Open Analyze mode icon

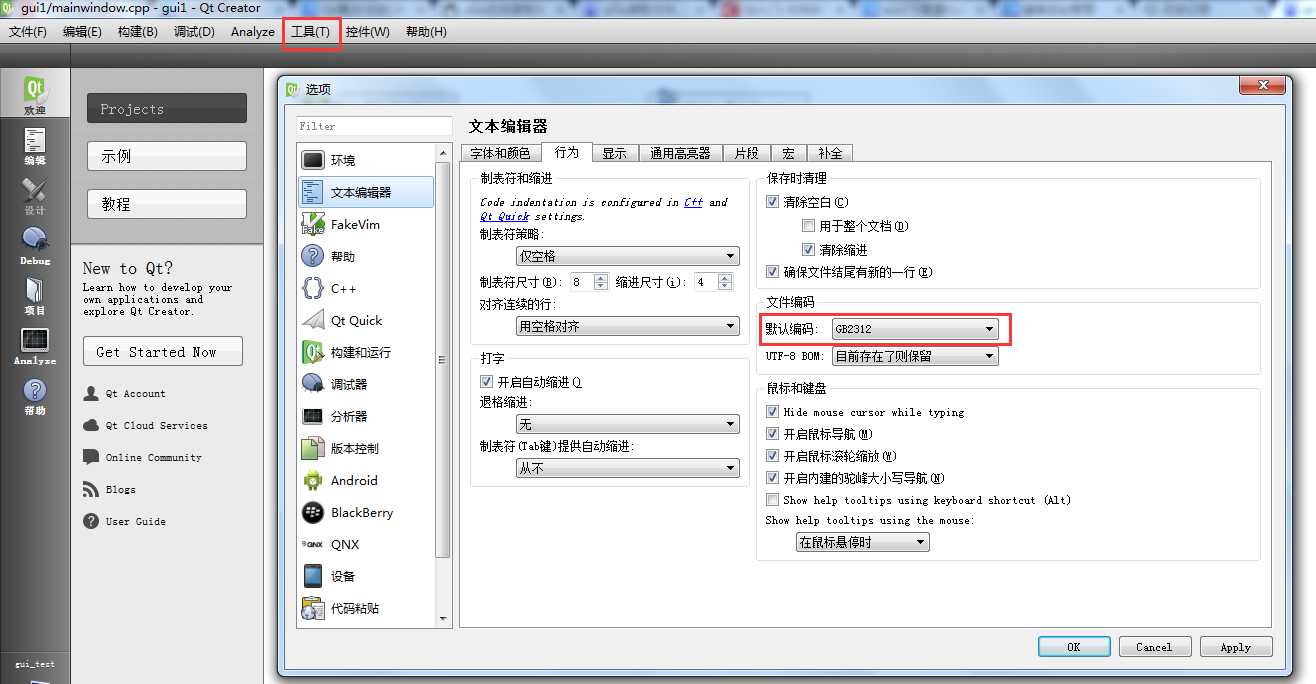point(35,340)
